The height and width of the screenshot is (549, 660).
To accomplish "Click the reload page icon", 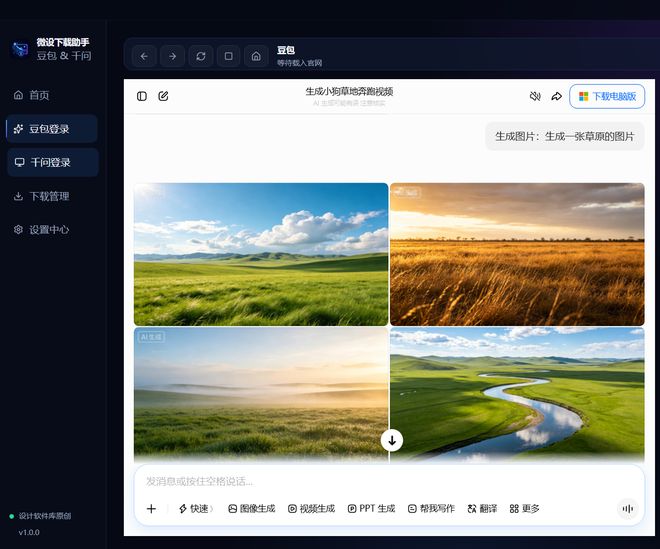I will pyautogui.click(x=200, y=56).
